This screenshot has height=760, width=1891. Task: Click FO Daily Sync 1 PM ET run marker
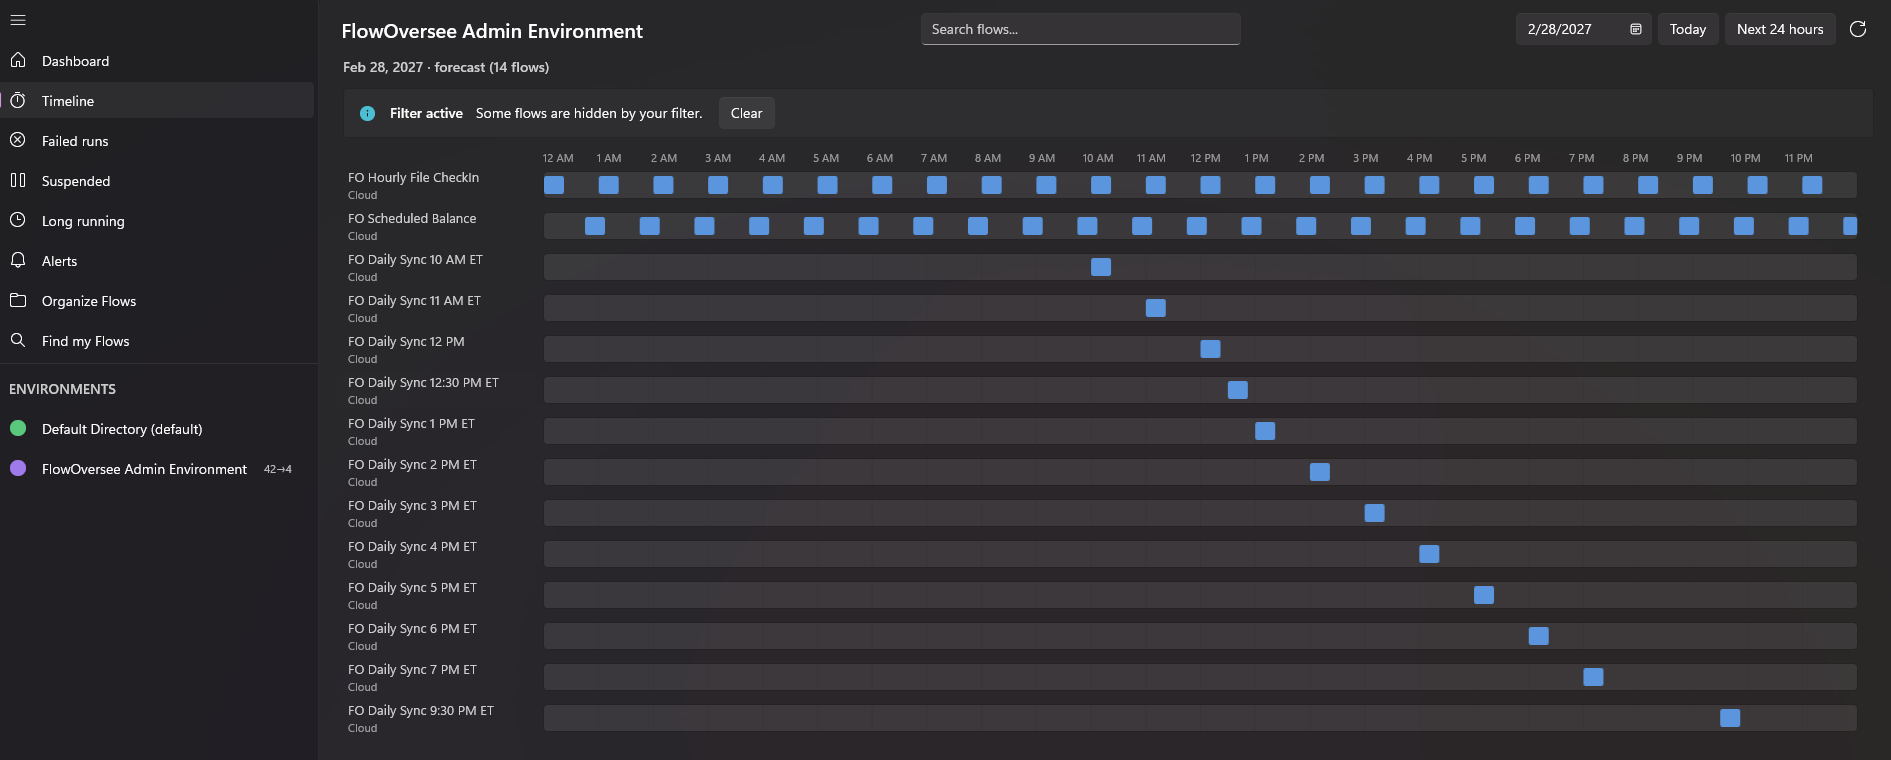1265,431
